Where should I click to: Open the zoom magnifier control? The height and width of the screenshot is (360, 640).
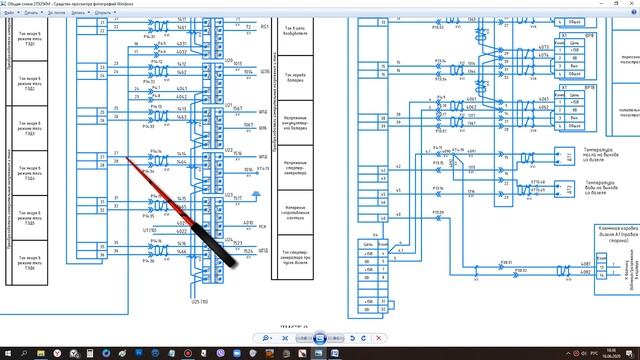pos(266,338)
